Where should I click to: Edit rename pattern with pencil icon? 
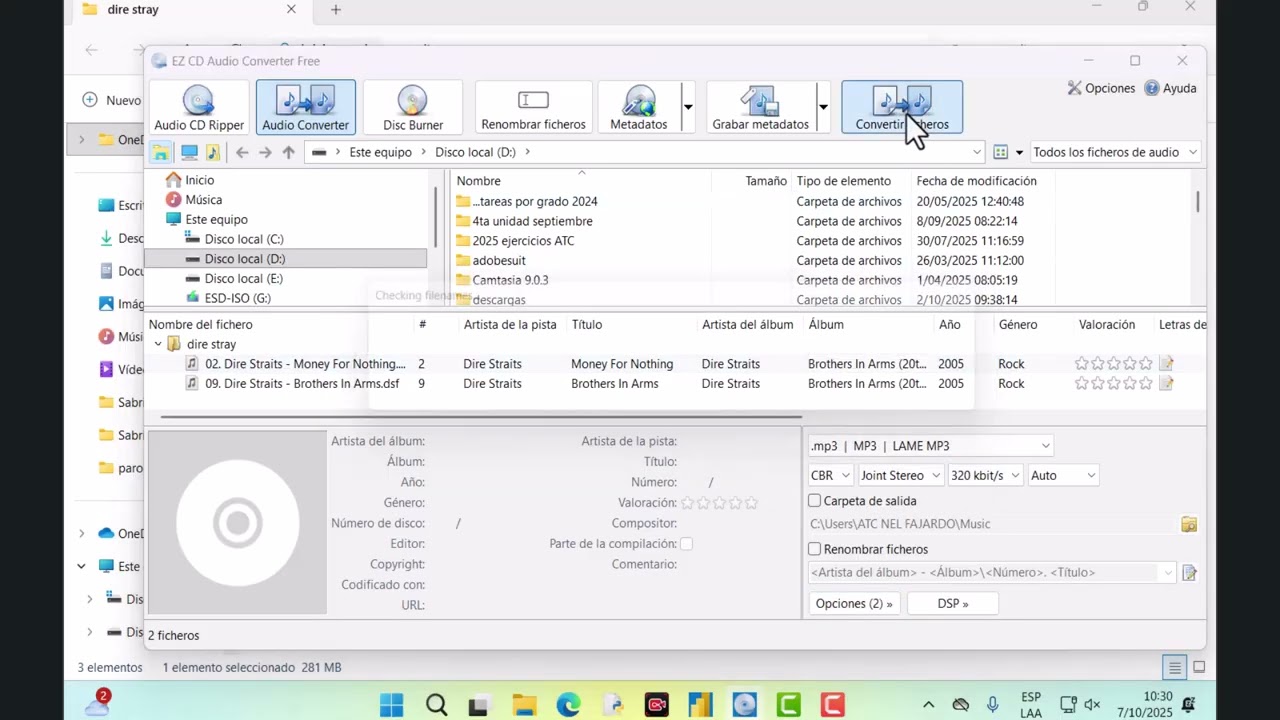[1189, 573]
